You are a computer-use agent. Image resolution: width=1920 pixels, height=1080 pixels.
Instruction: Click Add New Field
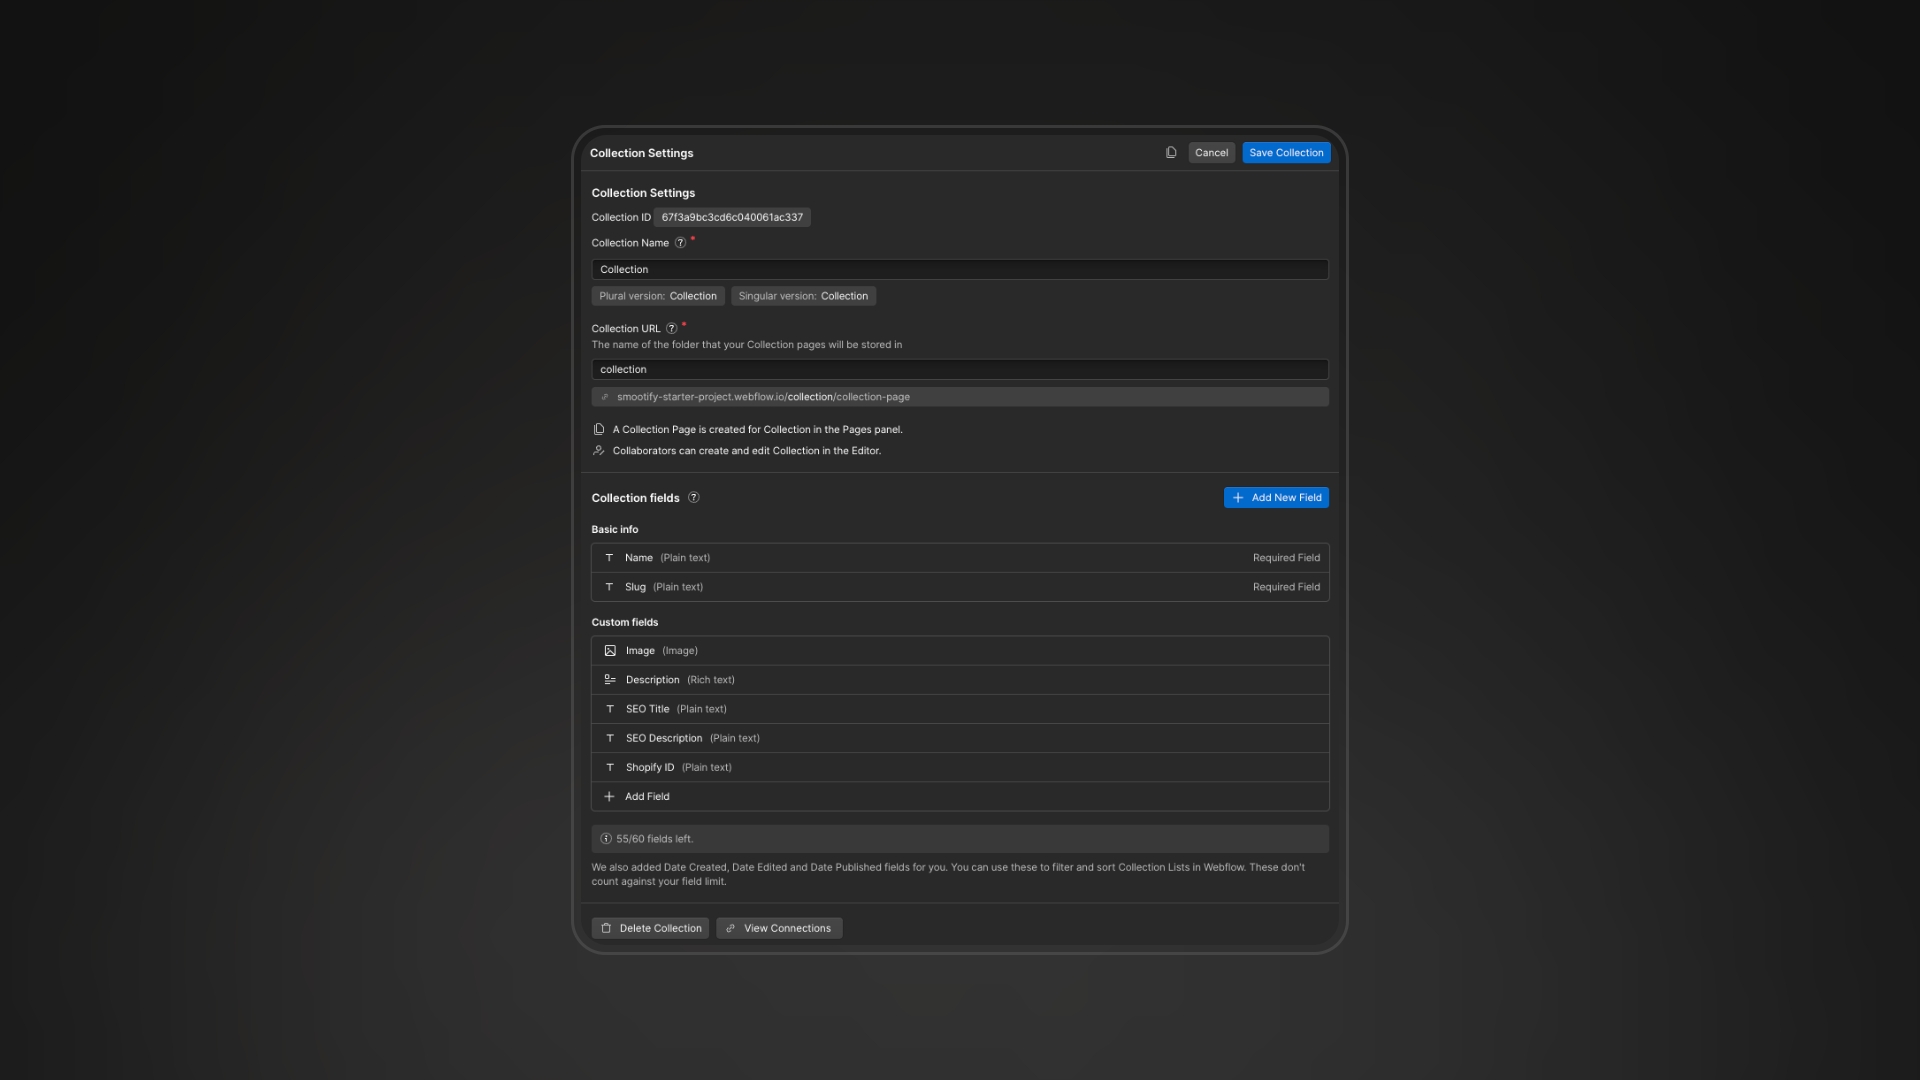(x=1276, y=497)
